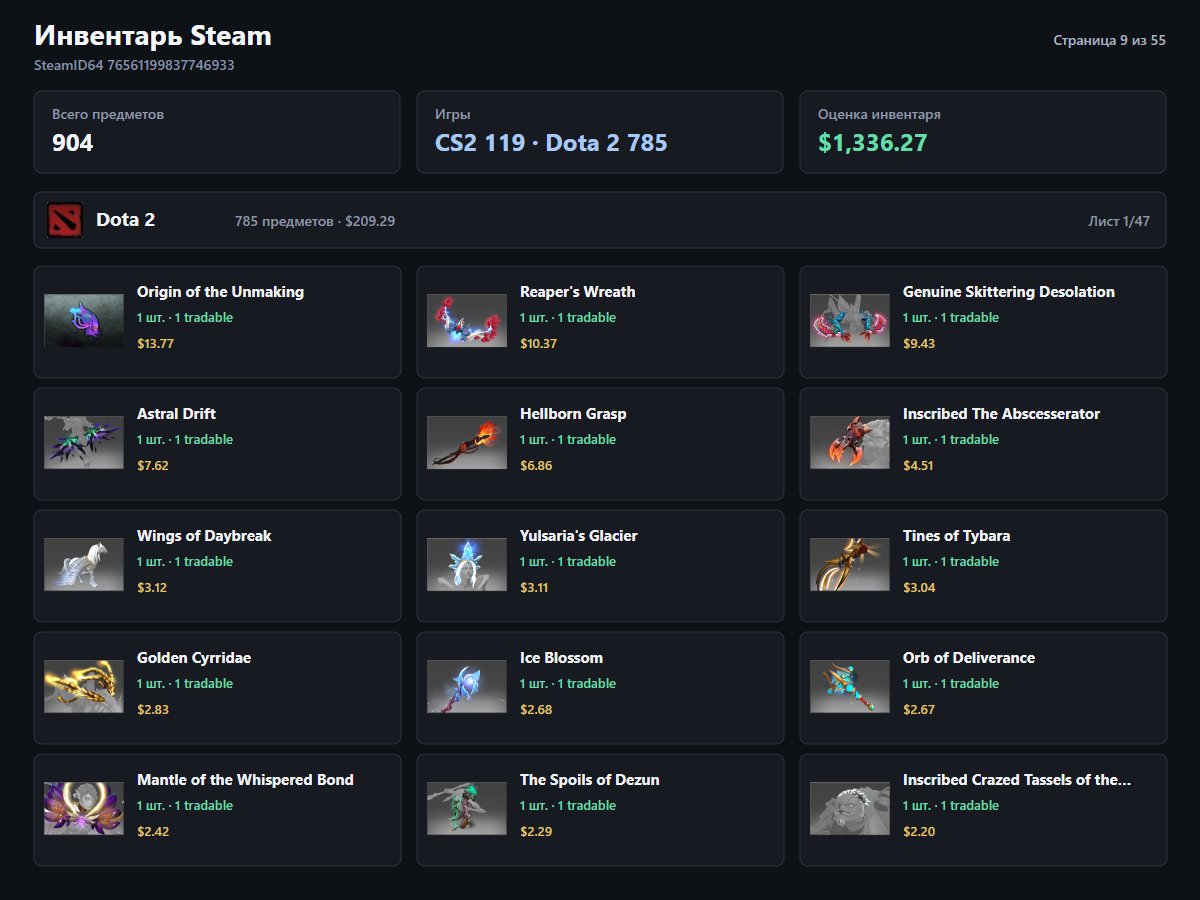Select the 904 total items count

(x=73, y=143)
